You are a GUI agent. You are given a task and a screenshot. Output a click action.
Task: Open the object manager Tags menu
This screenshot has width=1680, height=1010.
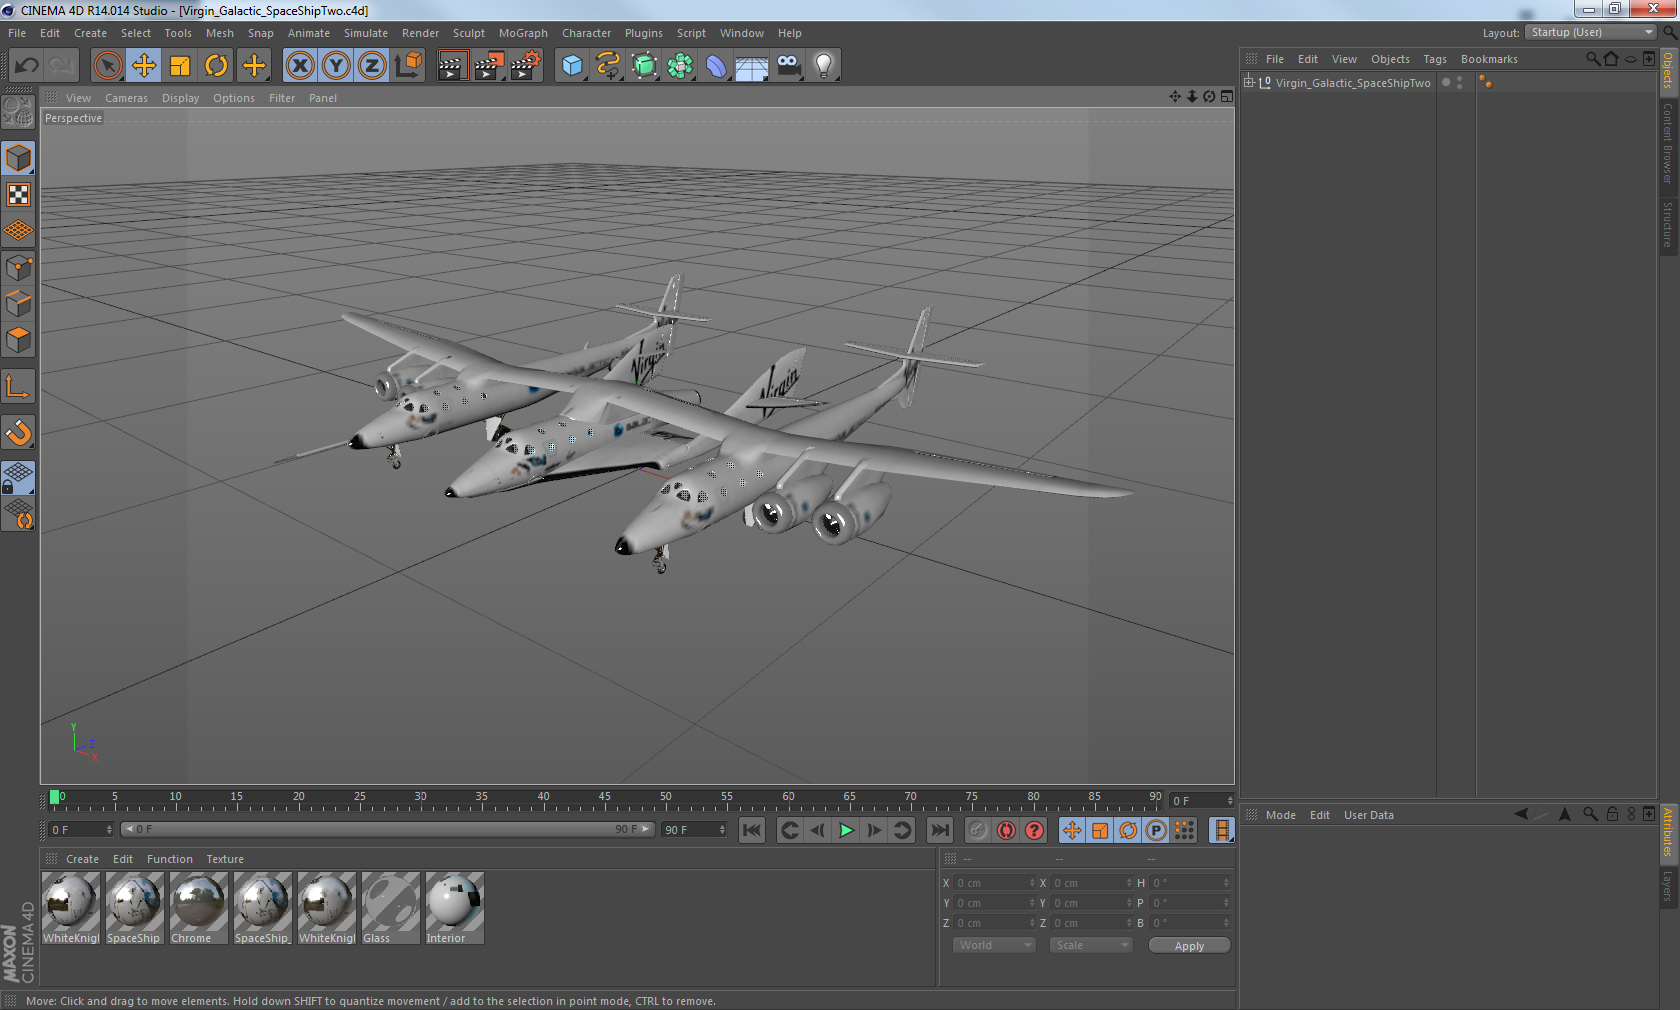click(x=1435, y=59)
